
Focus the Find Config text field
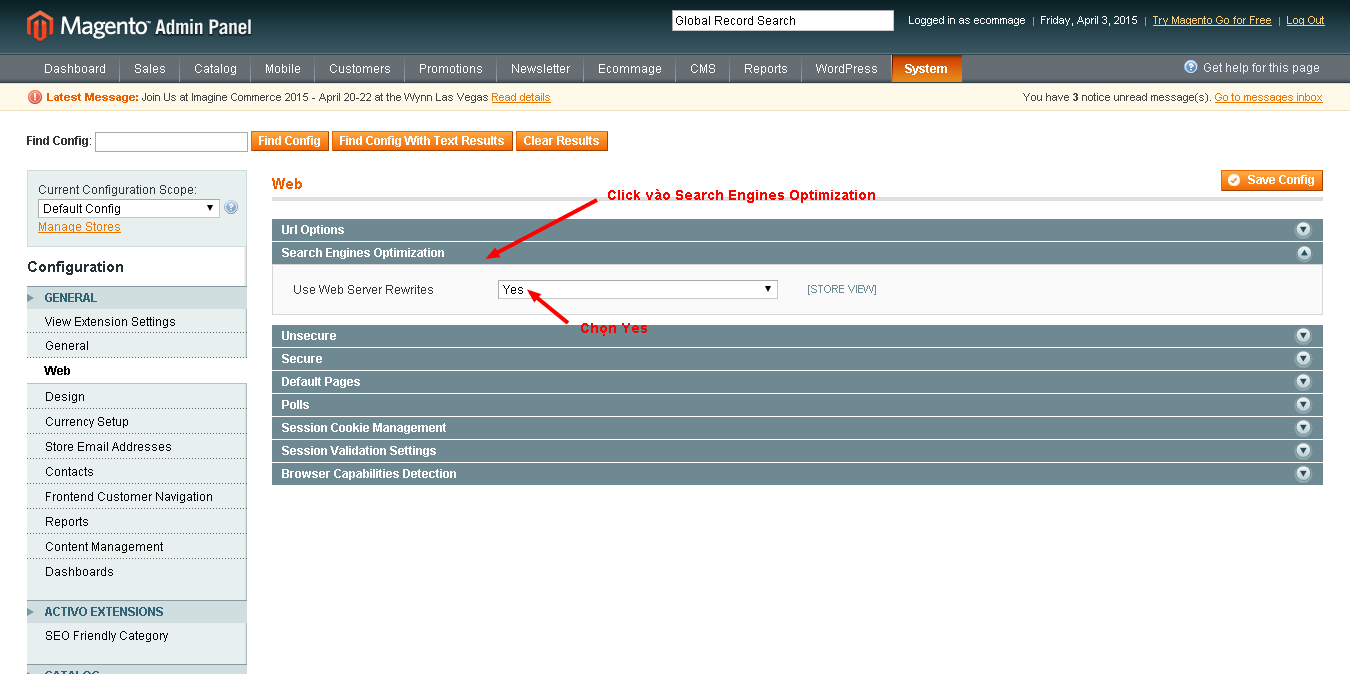click(x=171, y=142)
